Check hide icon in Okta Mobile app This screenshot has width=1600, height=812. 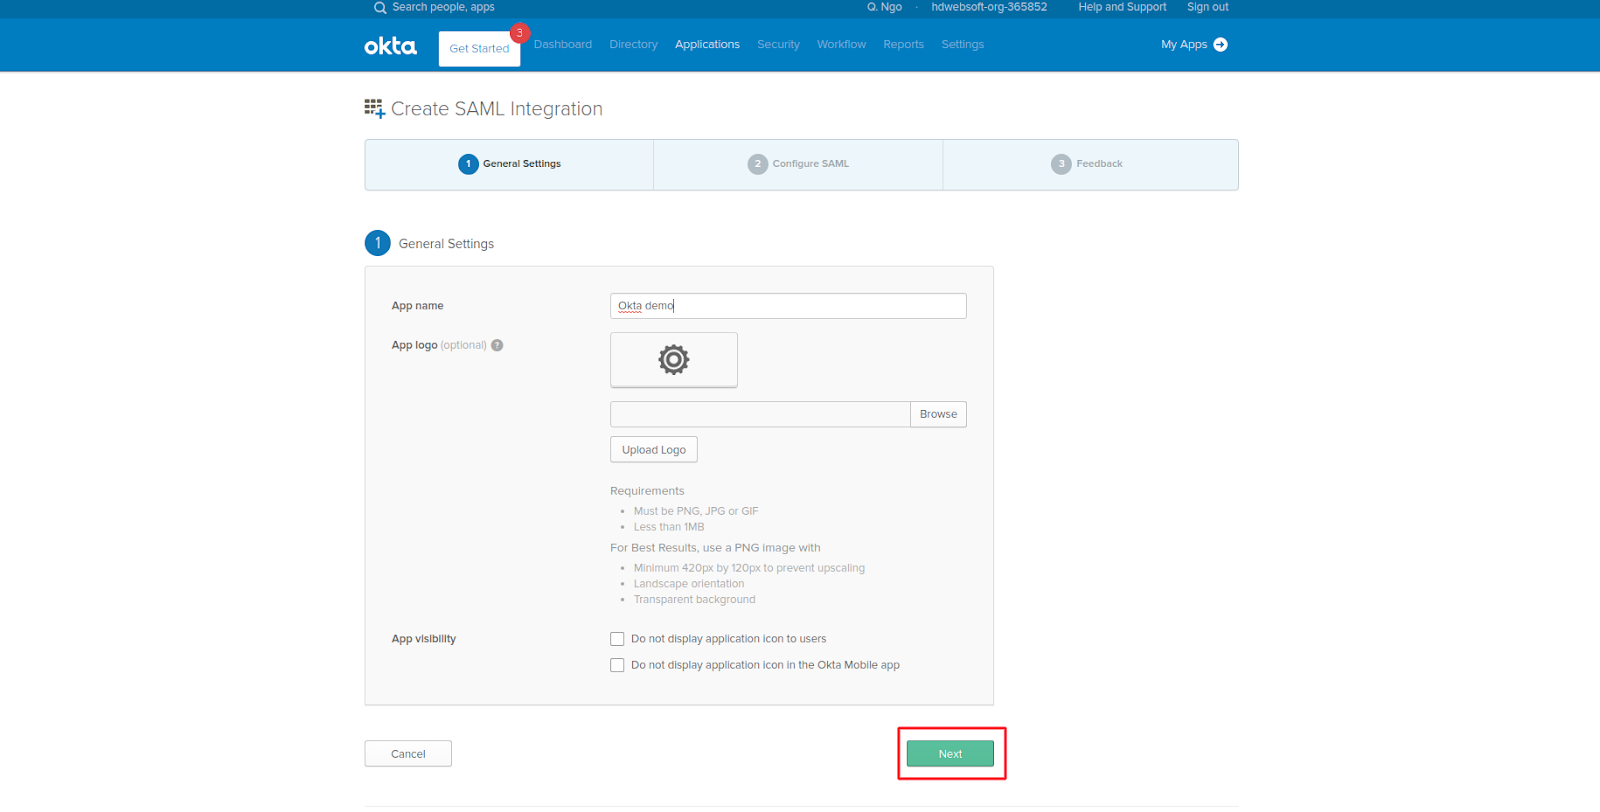click(617, 665)
